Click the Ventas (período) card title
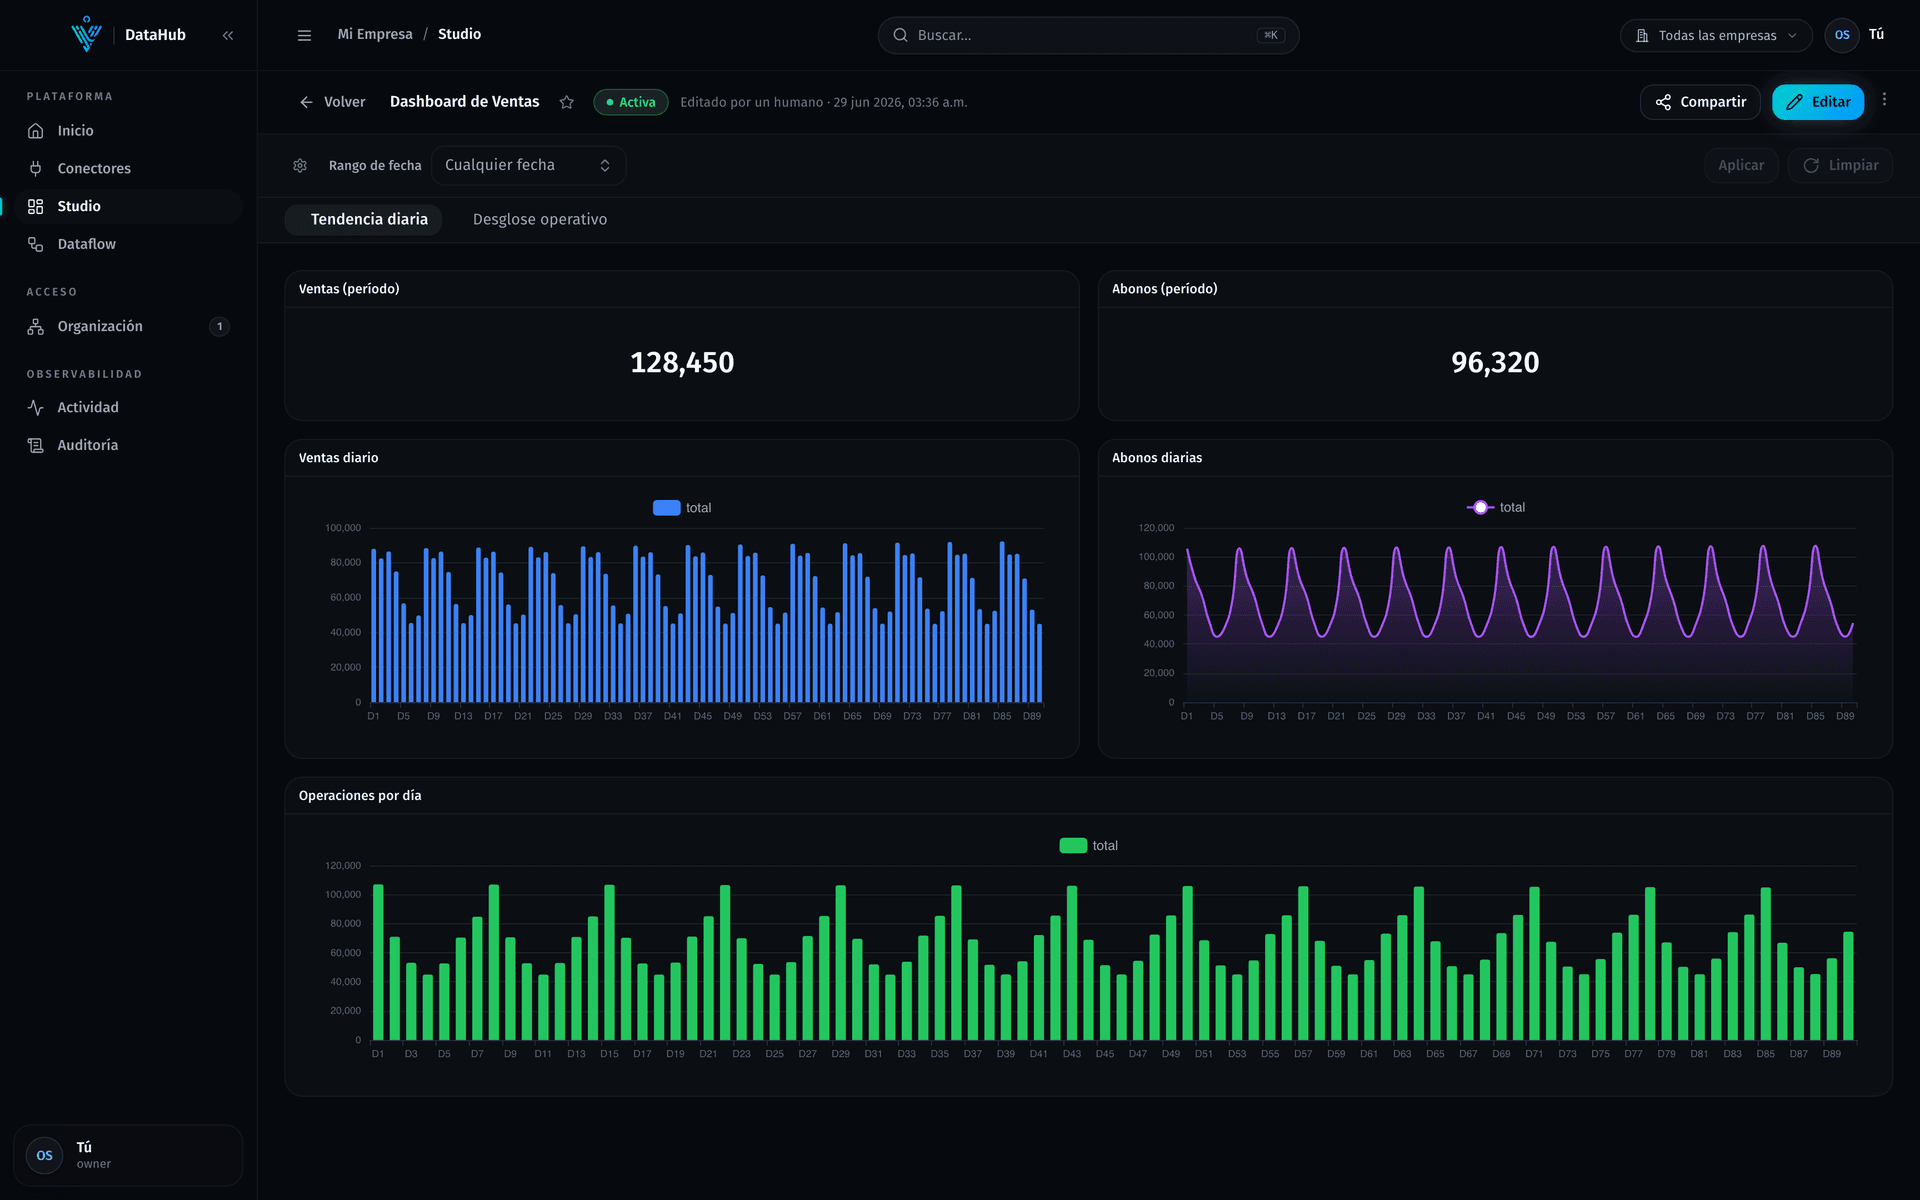 coord(349,289)
